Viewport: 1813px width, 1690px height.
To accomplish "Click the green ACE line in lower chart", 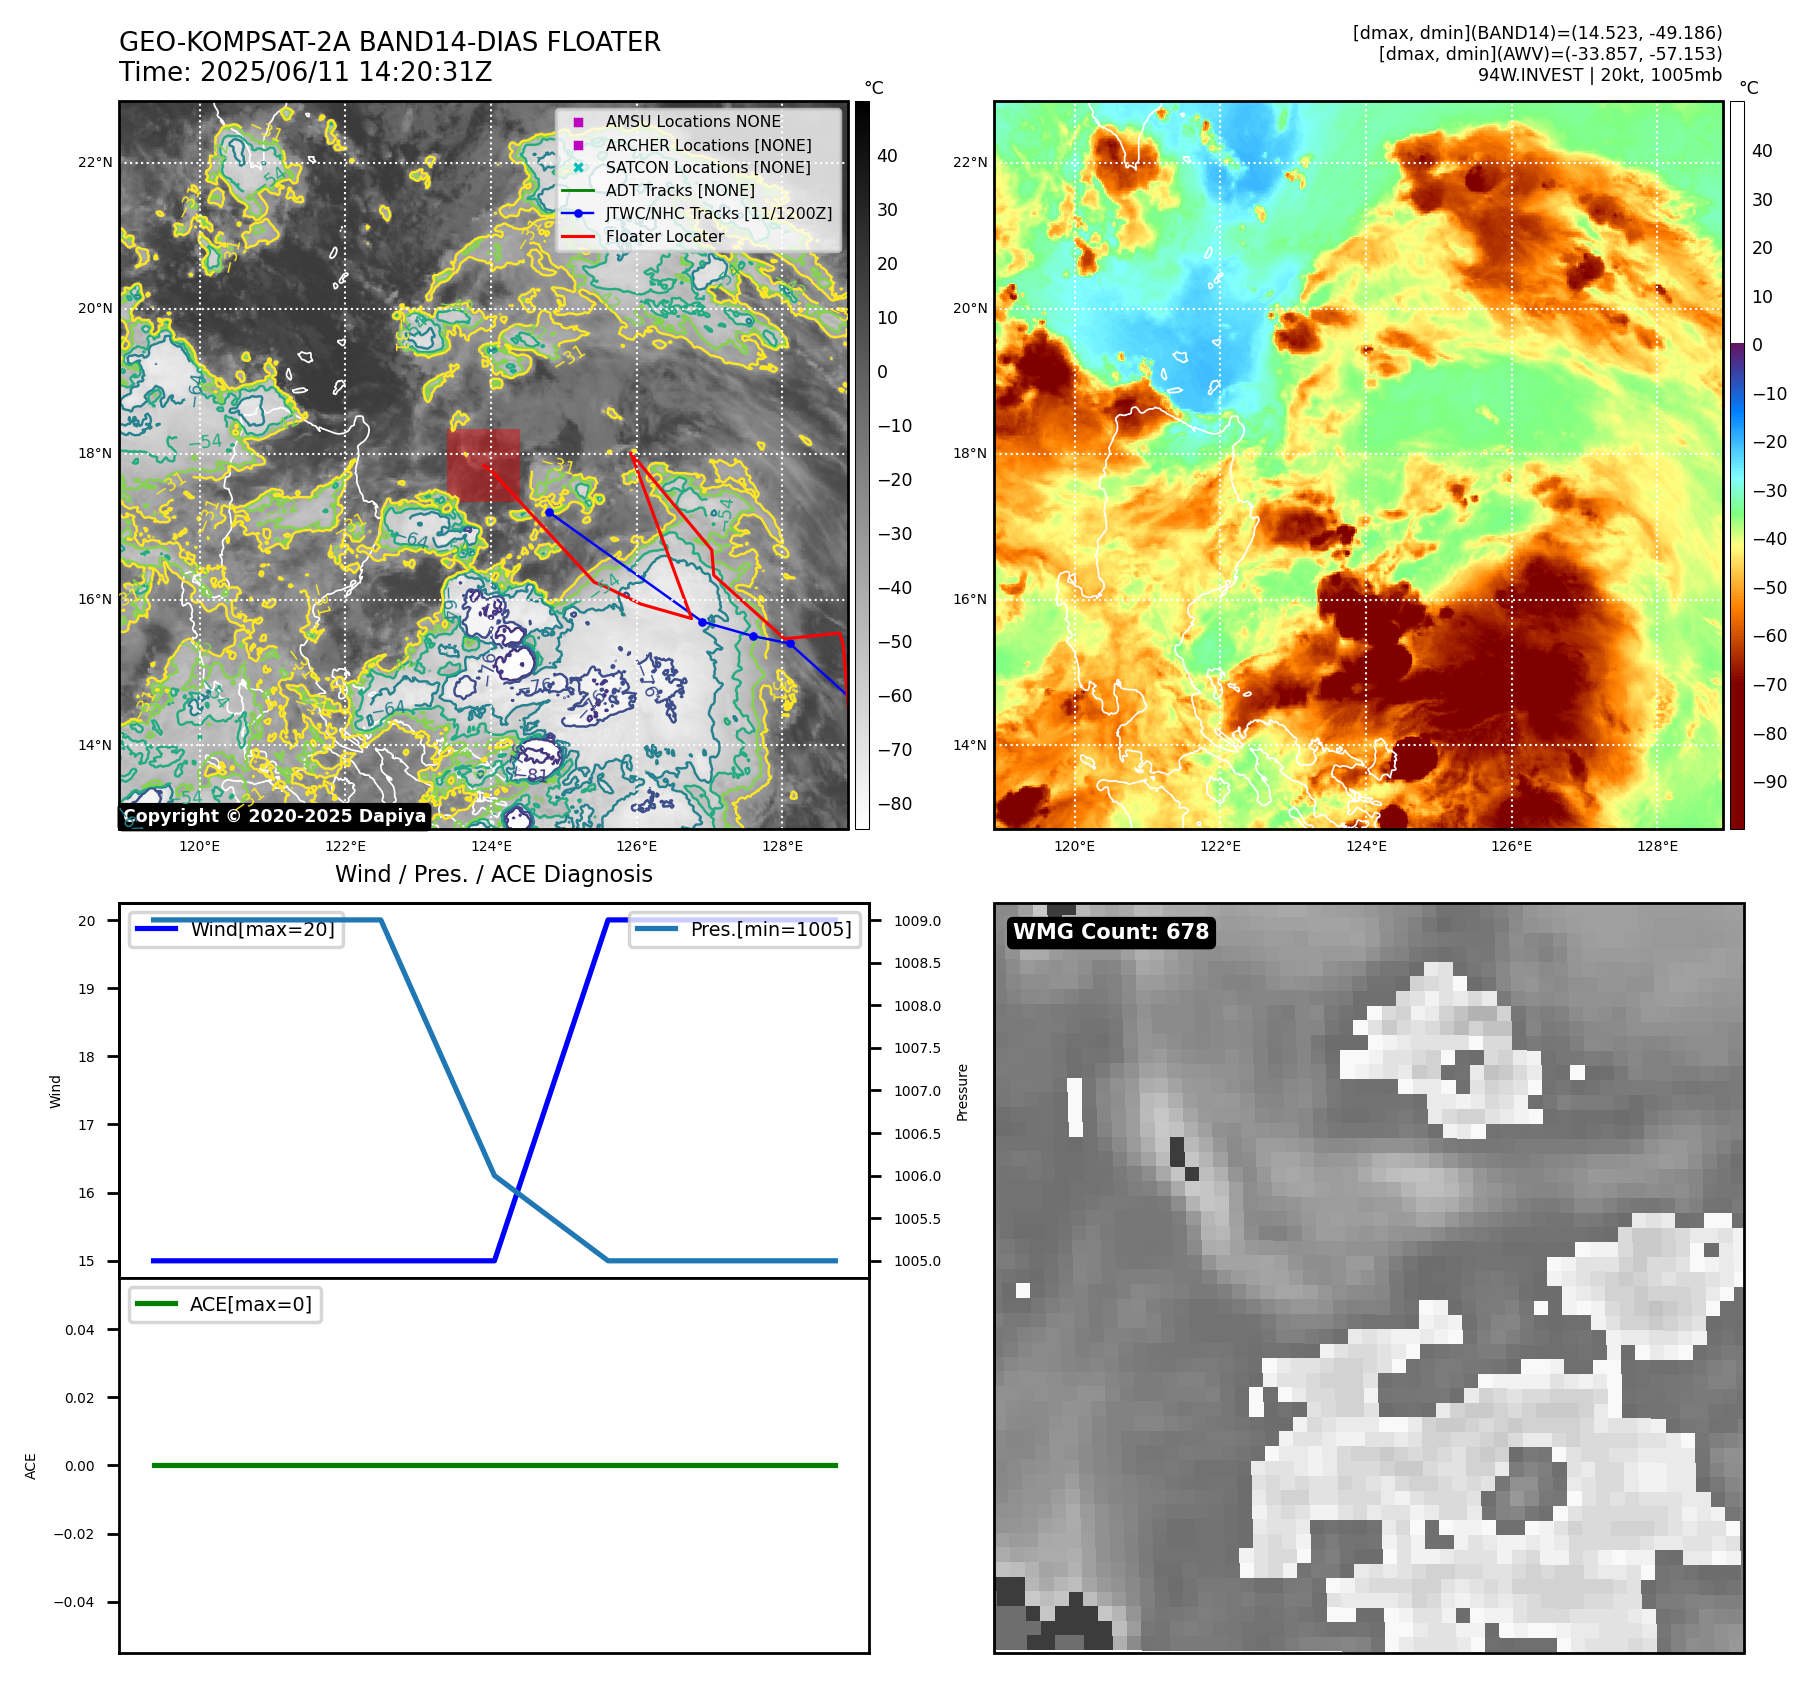I will click(x=494, y=1465).
